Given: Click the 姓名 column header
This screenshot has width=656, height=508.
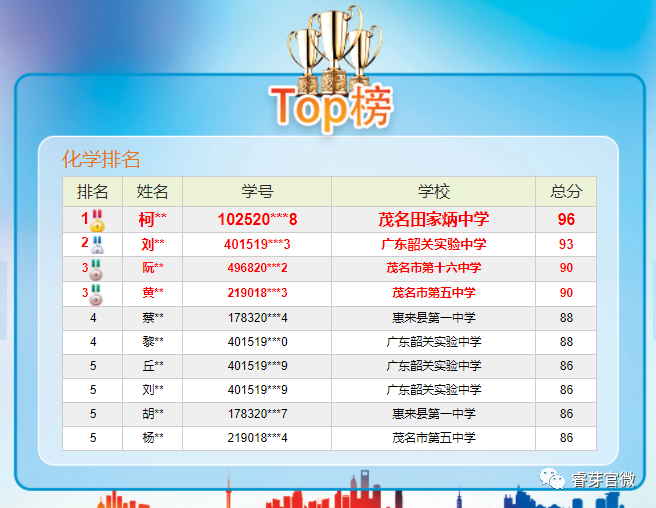Looking at the screenshot, I should [152, 192].
